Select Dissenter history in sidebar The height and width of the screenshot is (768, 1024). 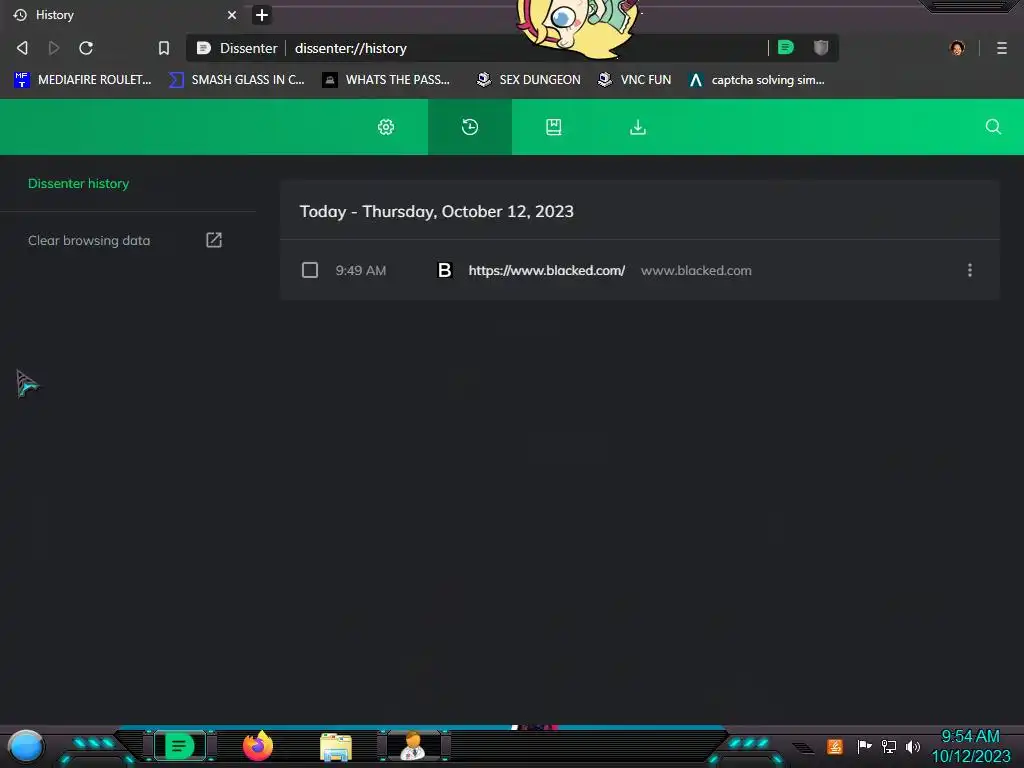78,184
